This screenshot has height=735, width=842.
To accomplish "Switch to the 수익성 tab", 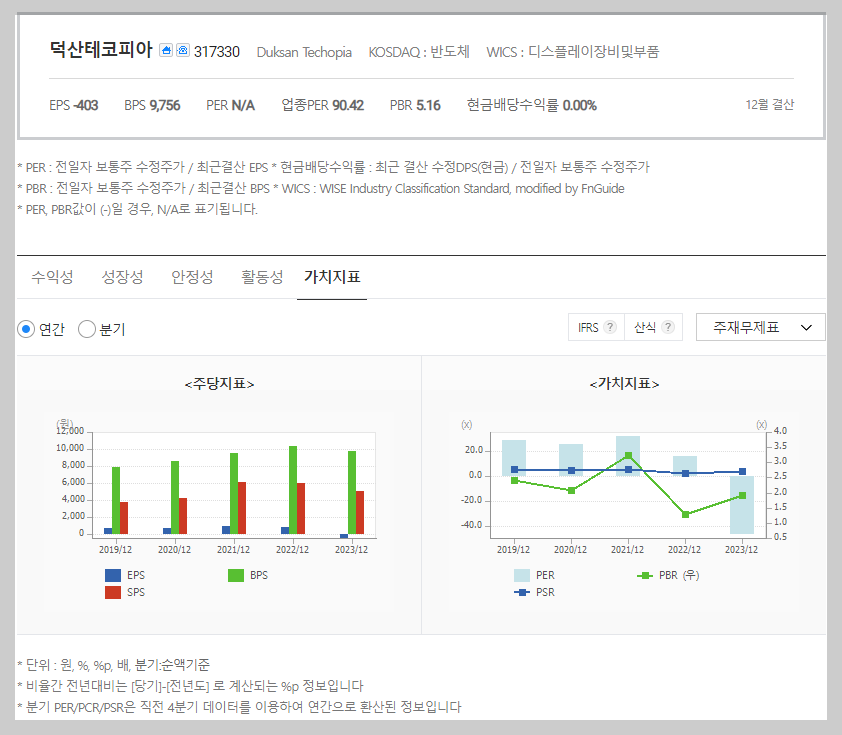I will tap(52, 277).
